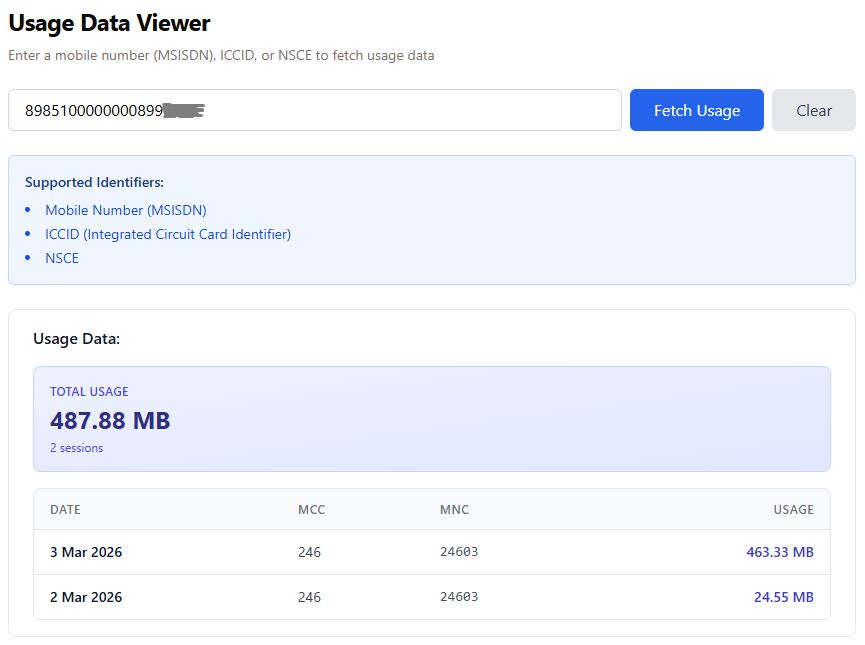865x645 pixels.
Task: Click the MCC value in the 2 Mar row
Action: point(309,597)
